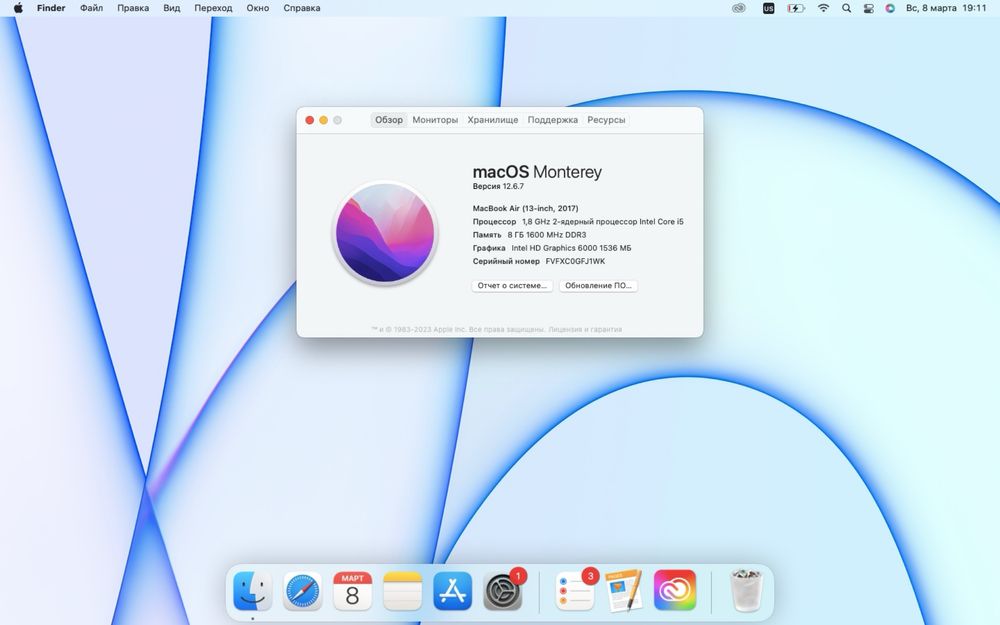This screenshot has width=1000, height=625.
Task: Click the Intel HD Graphics 6000 line
Action: (x=552, y=248)
